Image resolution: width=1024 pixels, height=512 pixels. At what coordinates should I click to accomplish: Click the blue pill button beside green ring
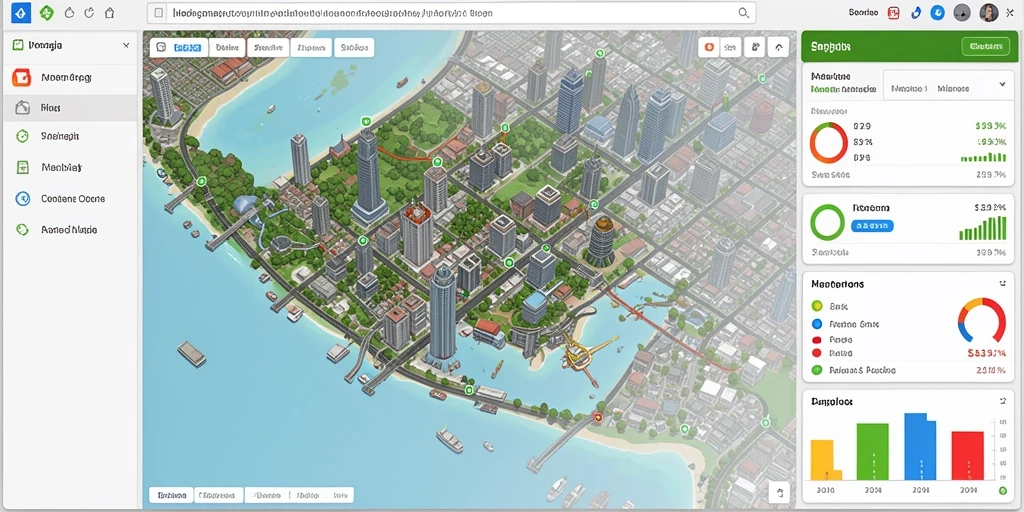point(872,226)
